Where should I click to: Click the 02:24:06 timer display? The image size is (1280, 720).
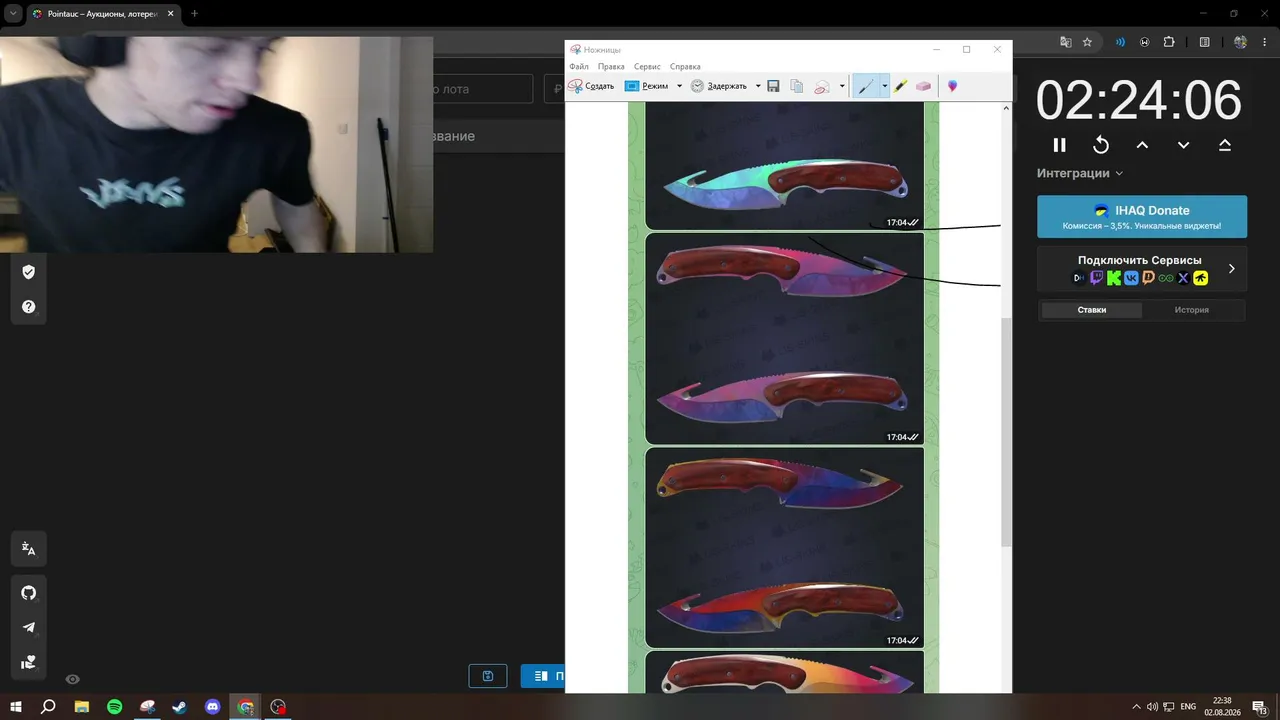click(x=1139, y=100)
